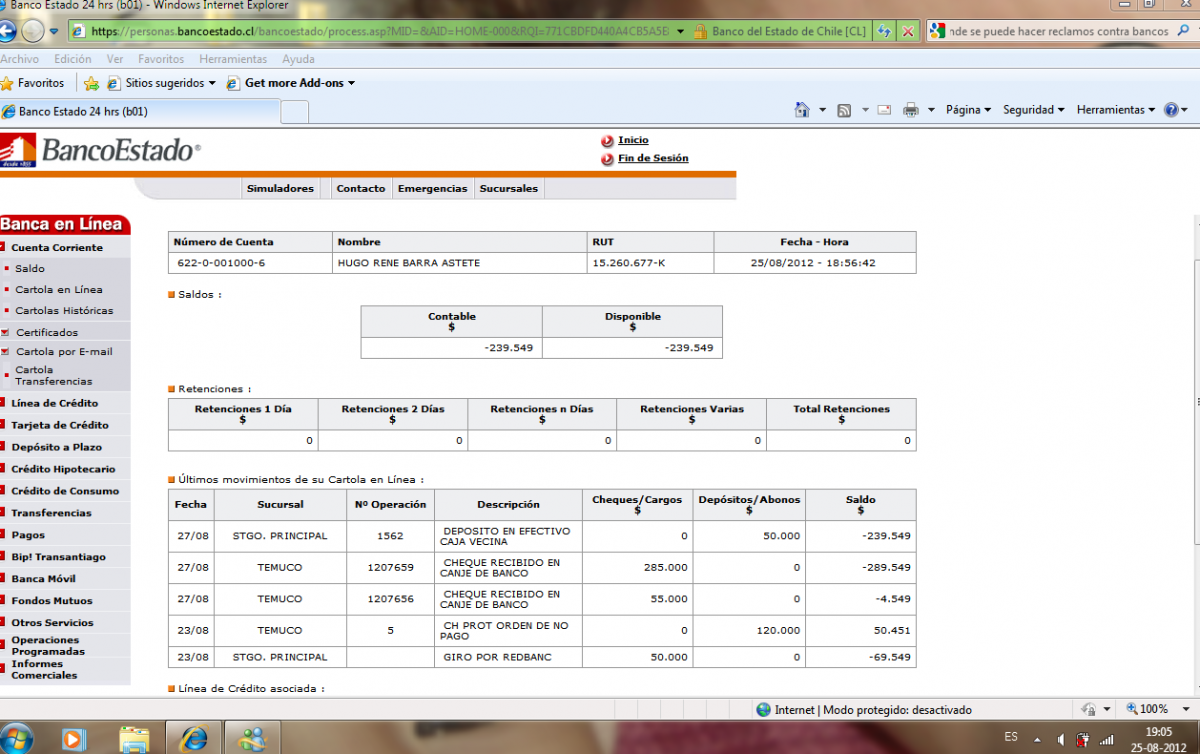This screenshot has height=754, width=1200.
Task: Open Cartola en Línea in sidebar
Action: pyautogui.click(x=59, y=290)
